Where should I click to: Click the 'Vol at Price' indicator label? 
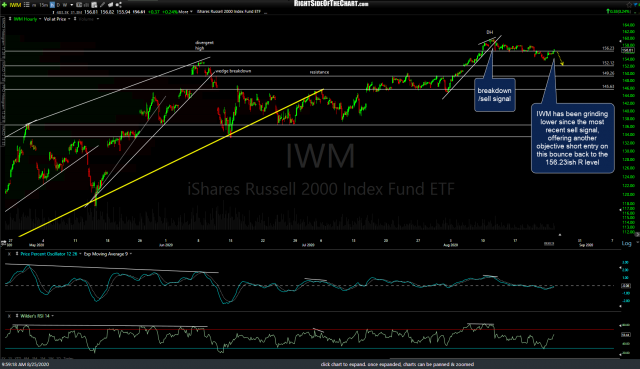pos(55,19)
